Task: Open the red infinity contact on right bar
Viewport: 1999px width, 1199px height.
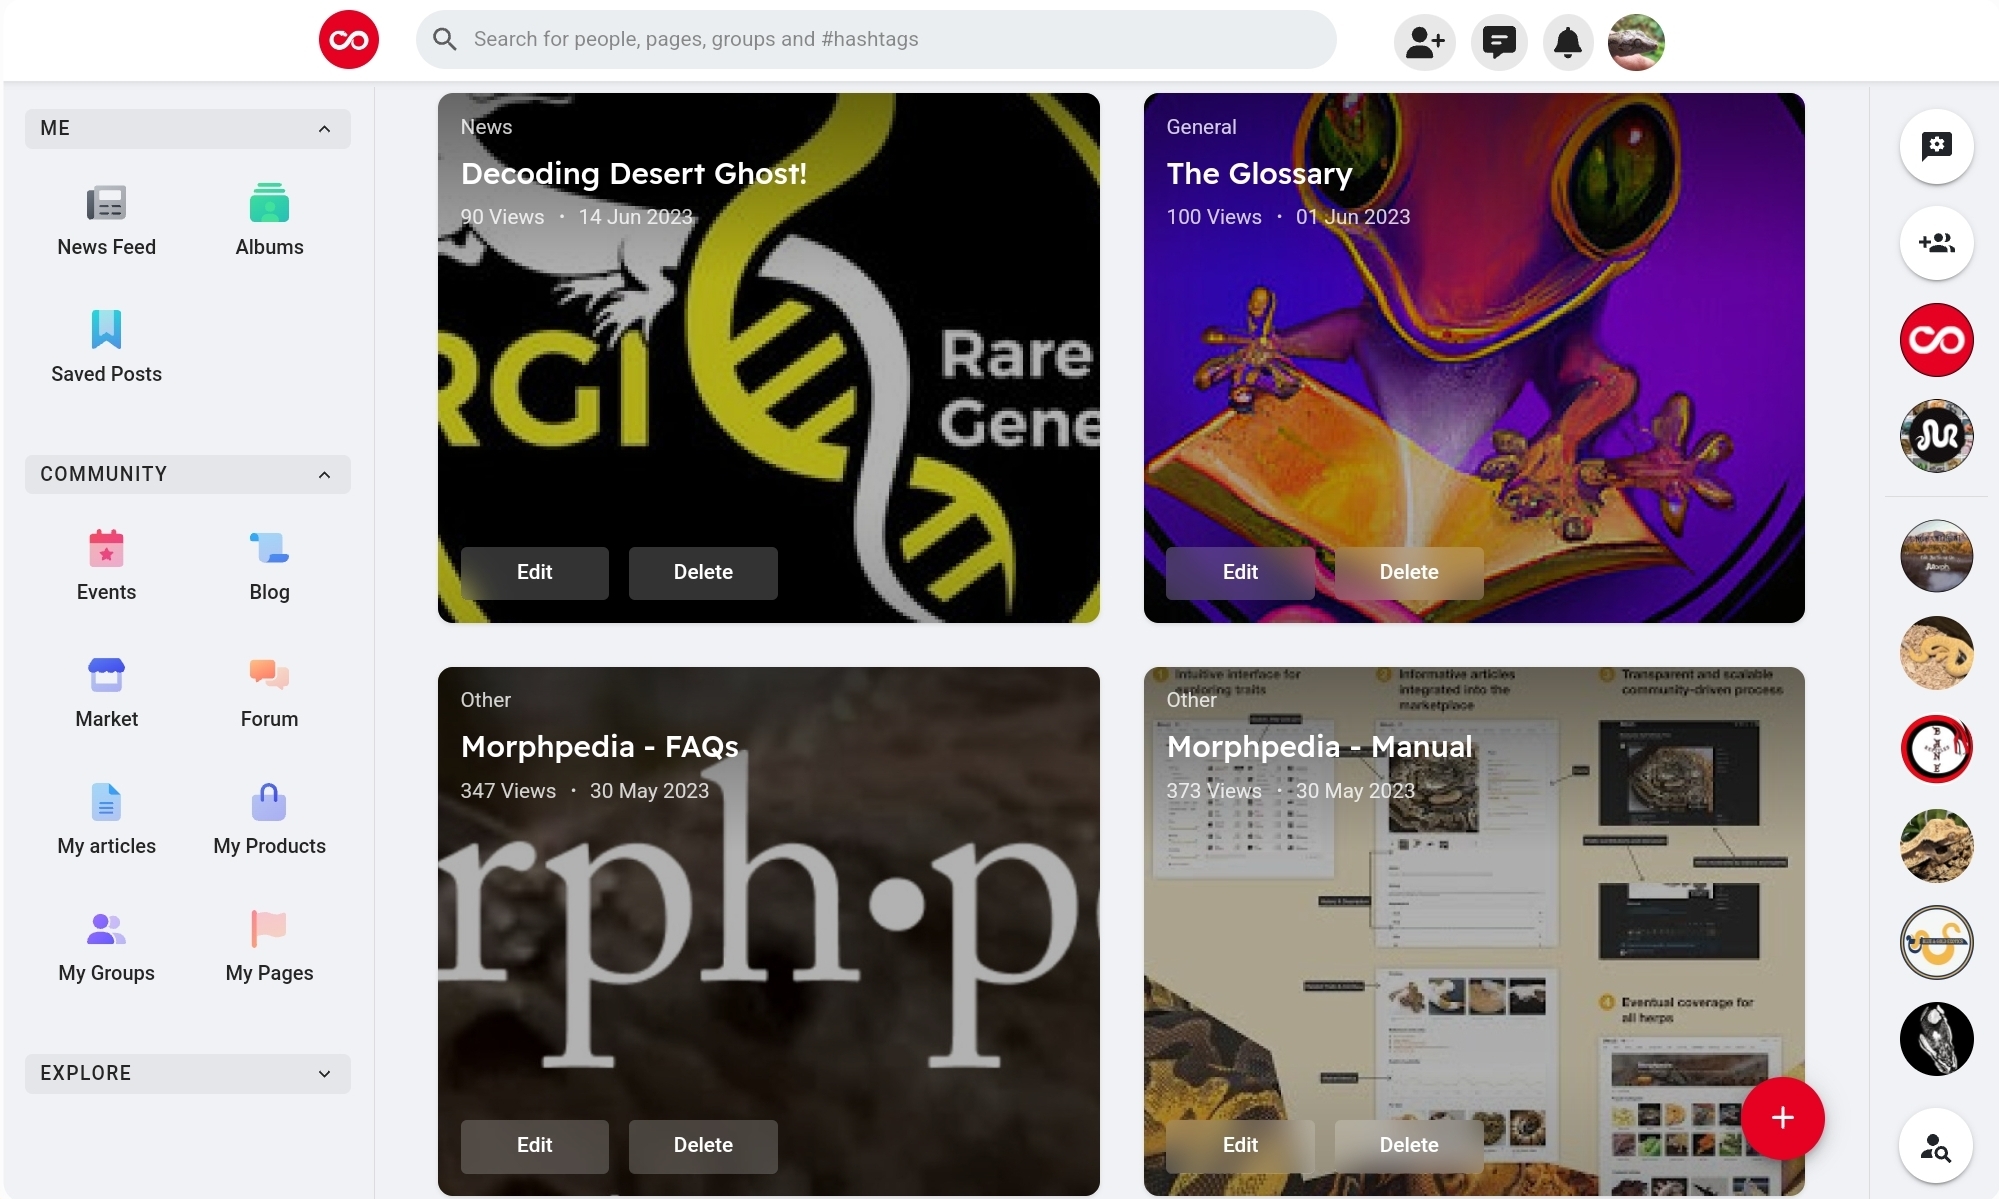Action: [1936, 340]
